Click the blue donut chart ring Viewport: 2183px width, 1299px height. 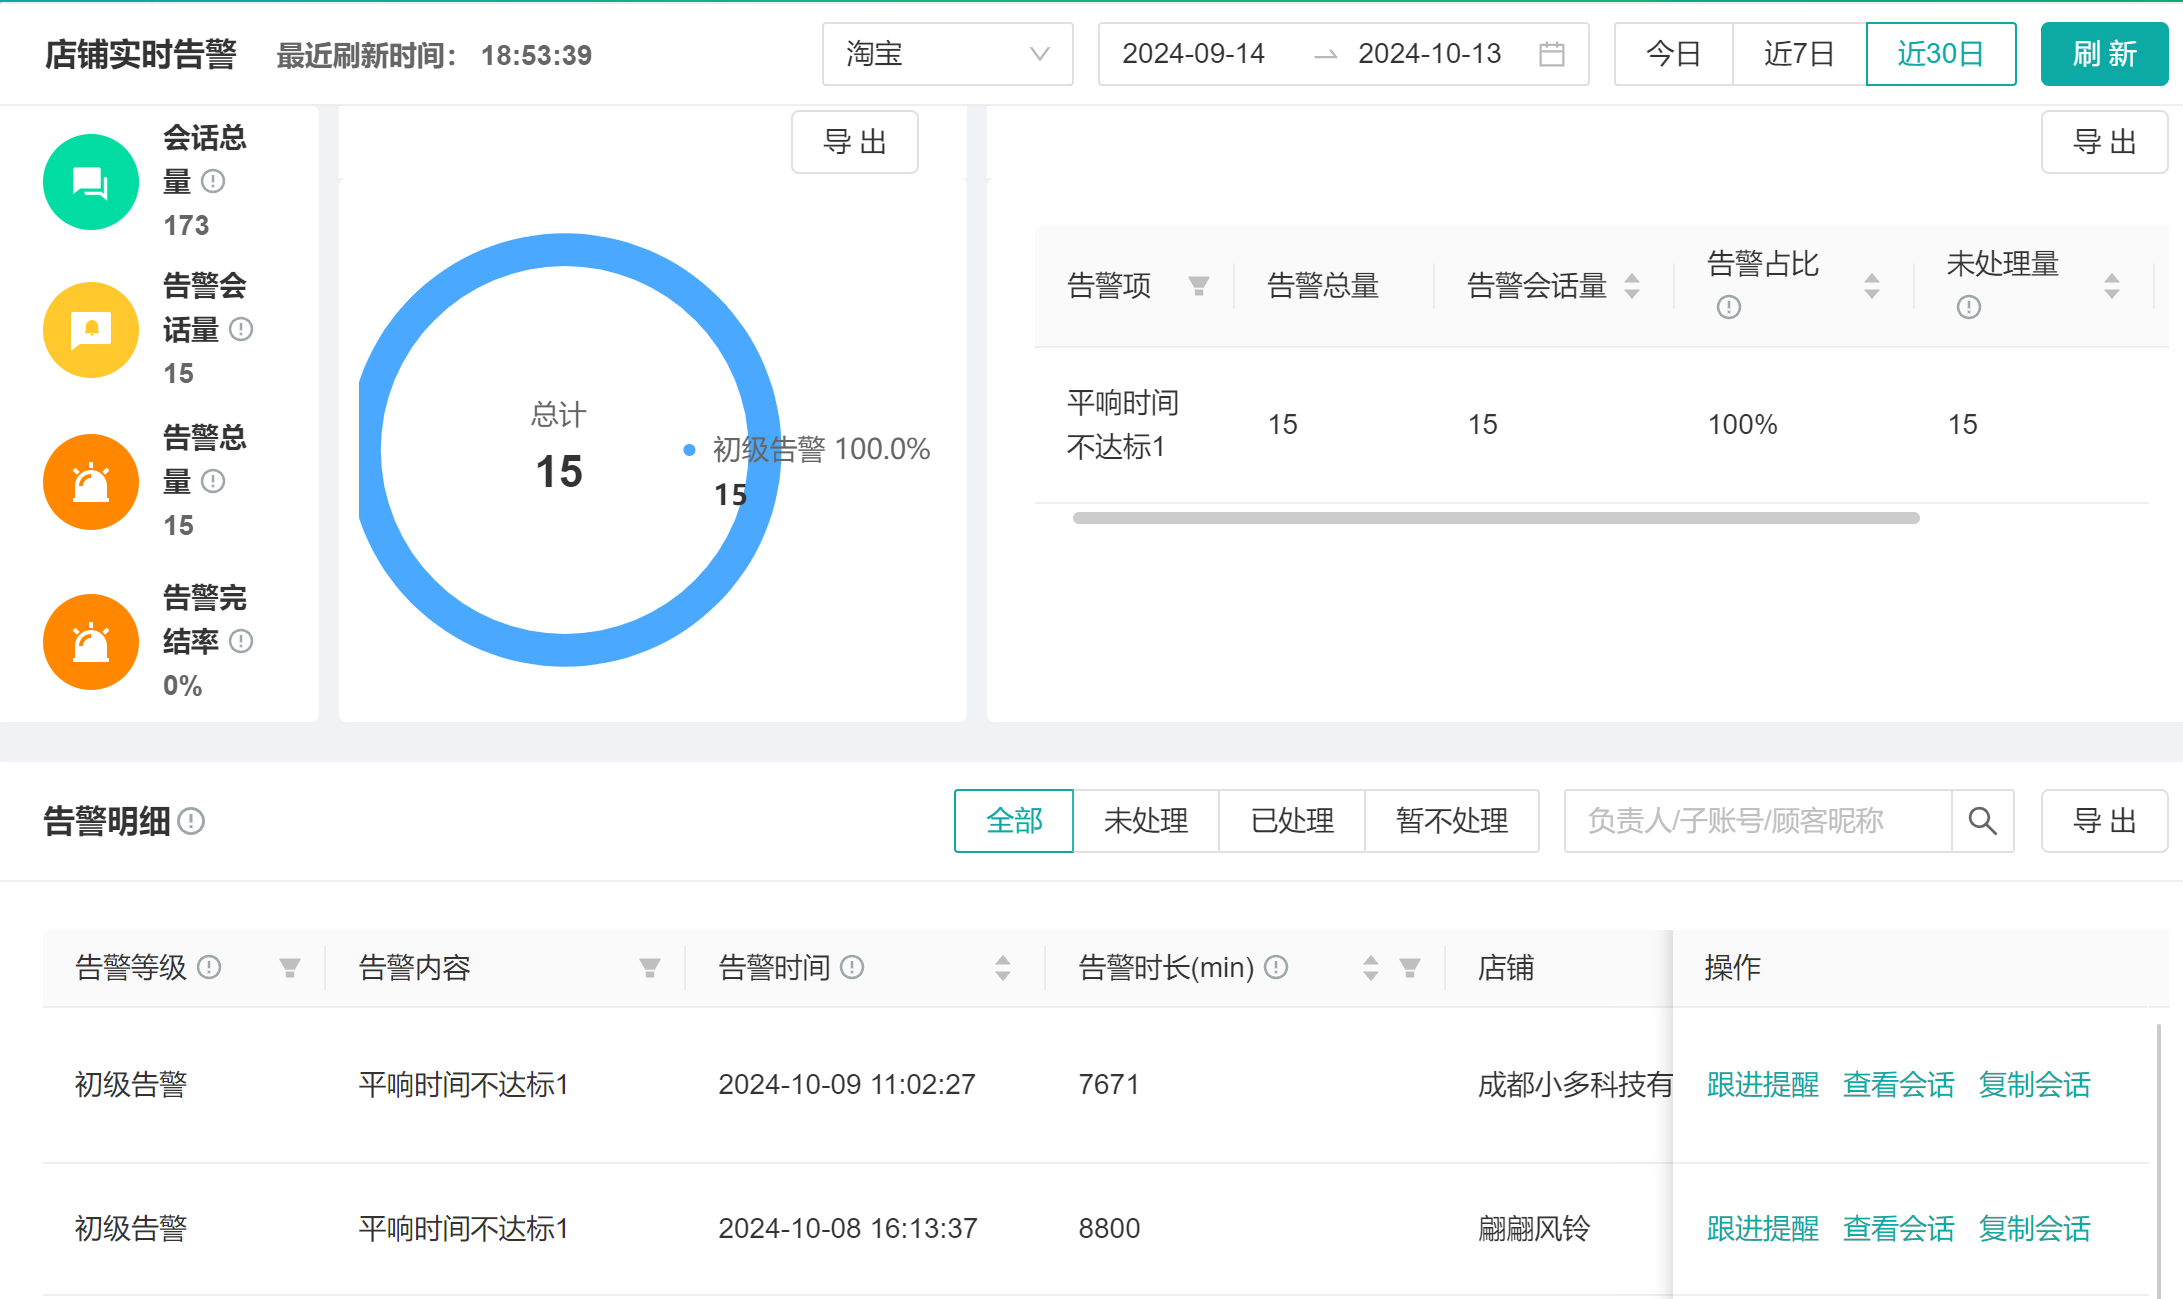[565, 250]
